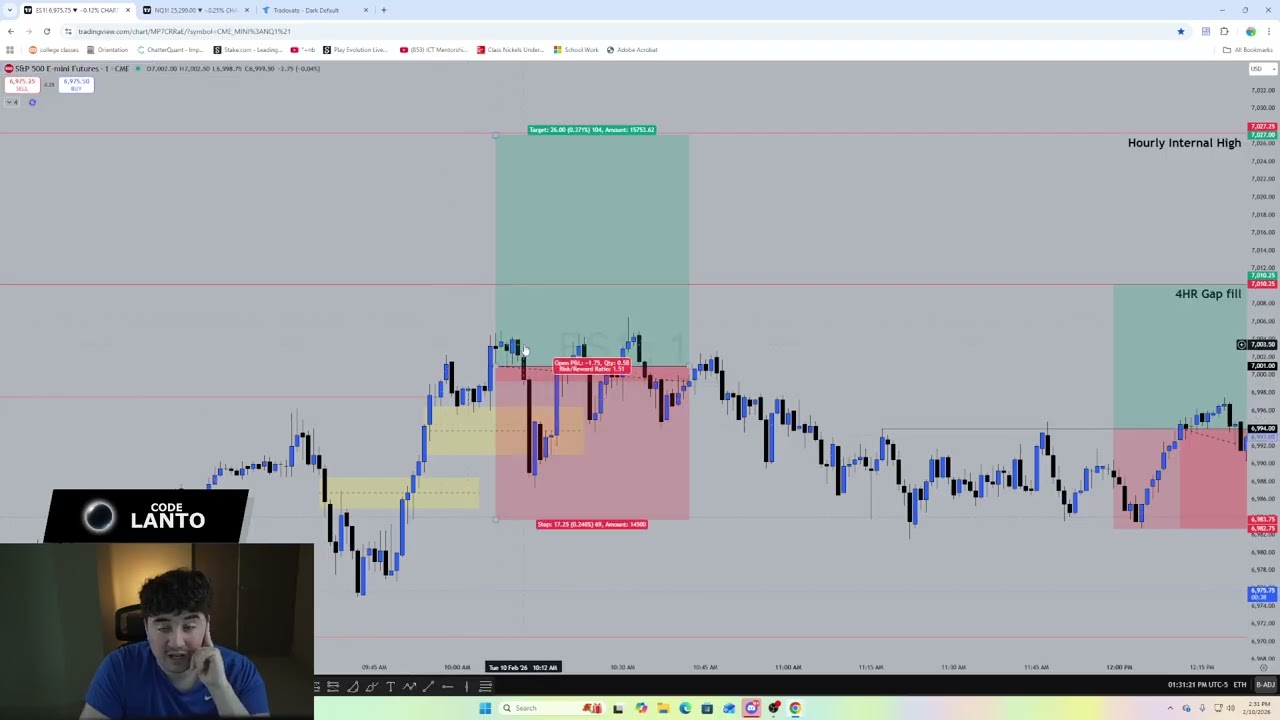The width and height of the screenshot is (1280, 720).
Task: Open the Play Evolution Live bookmark
Action: (355, 49)
